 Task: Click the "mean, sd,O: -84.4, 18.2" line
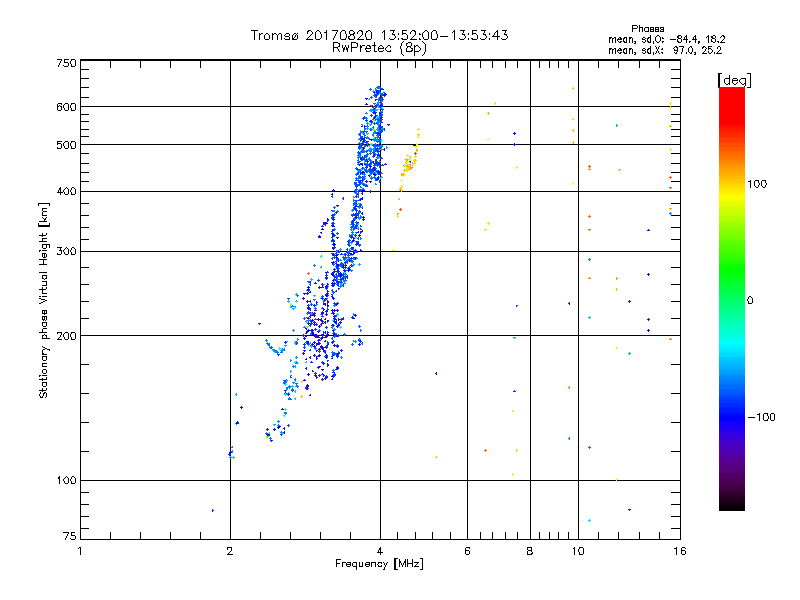(666, 39)
